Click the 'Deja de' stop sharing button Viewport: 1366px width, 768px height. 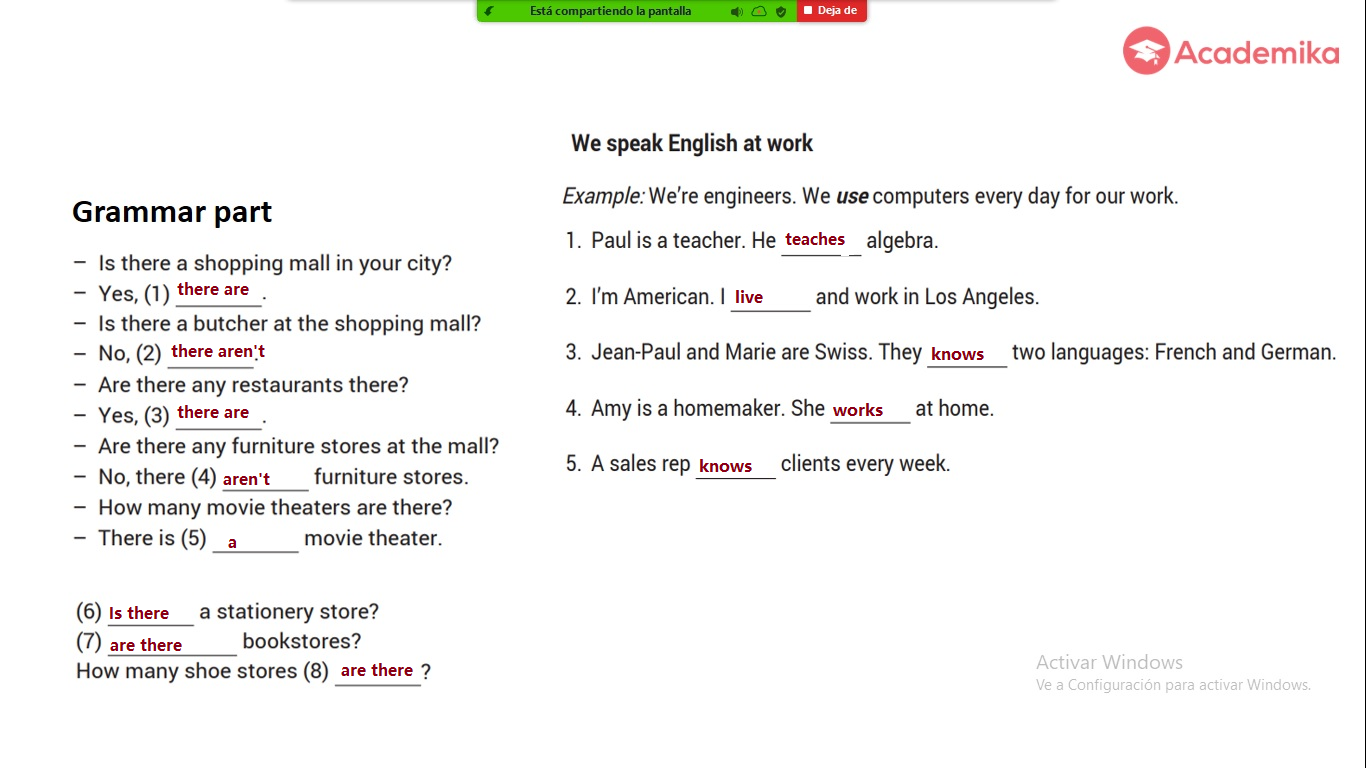point(831,11)
